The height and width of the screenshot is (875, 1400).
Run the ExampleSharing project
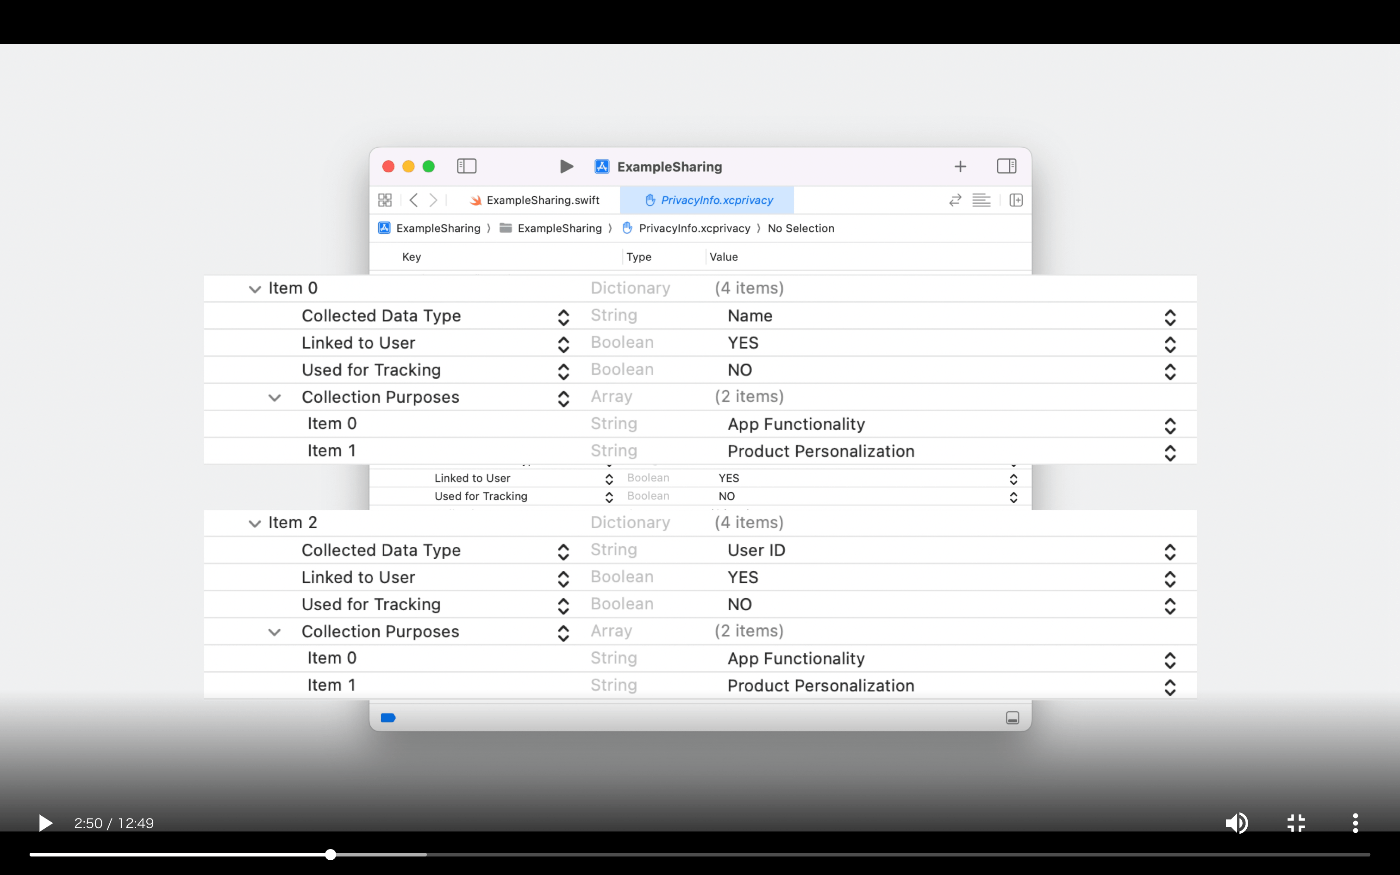click(566, 166)
